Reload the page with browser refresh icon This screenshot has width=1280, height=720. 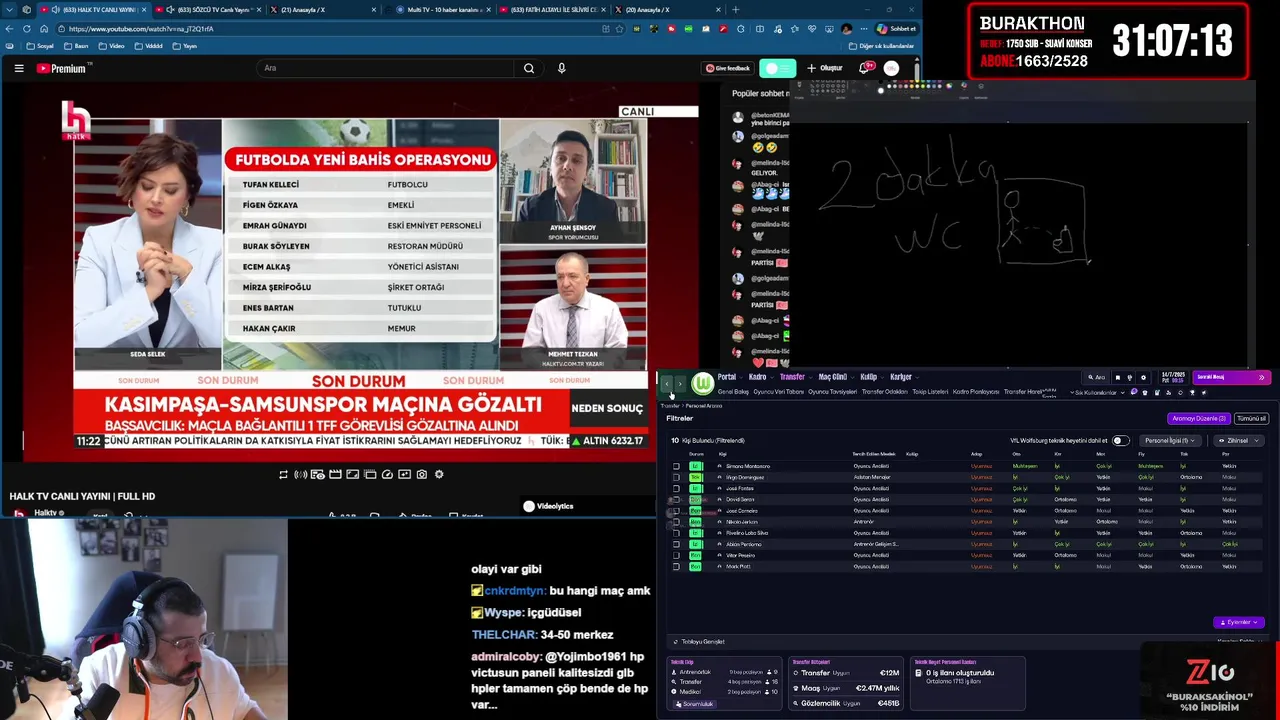pyautogui.click(x=27, y=28)
